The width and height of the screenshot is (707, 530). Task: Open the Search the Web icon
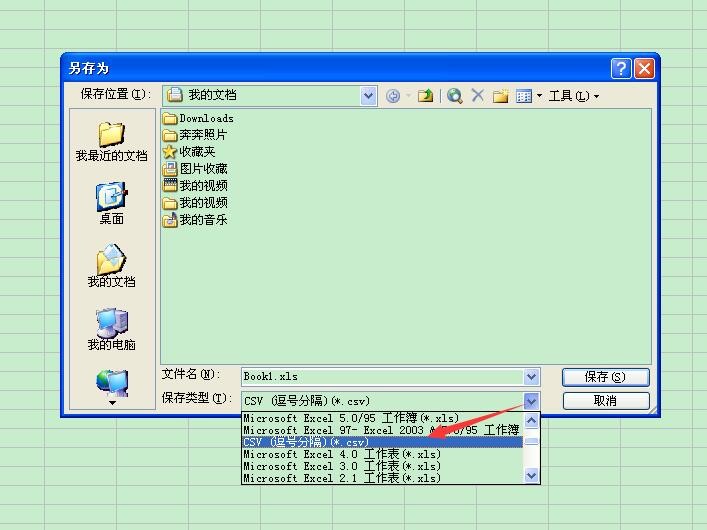[454, 96]
